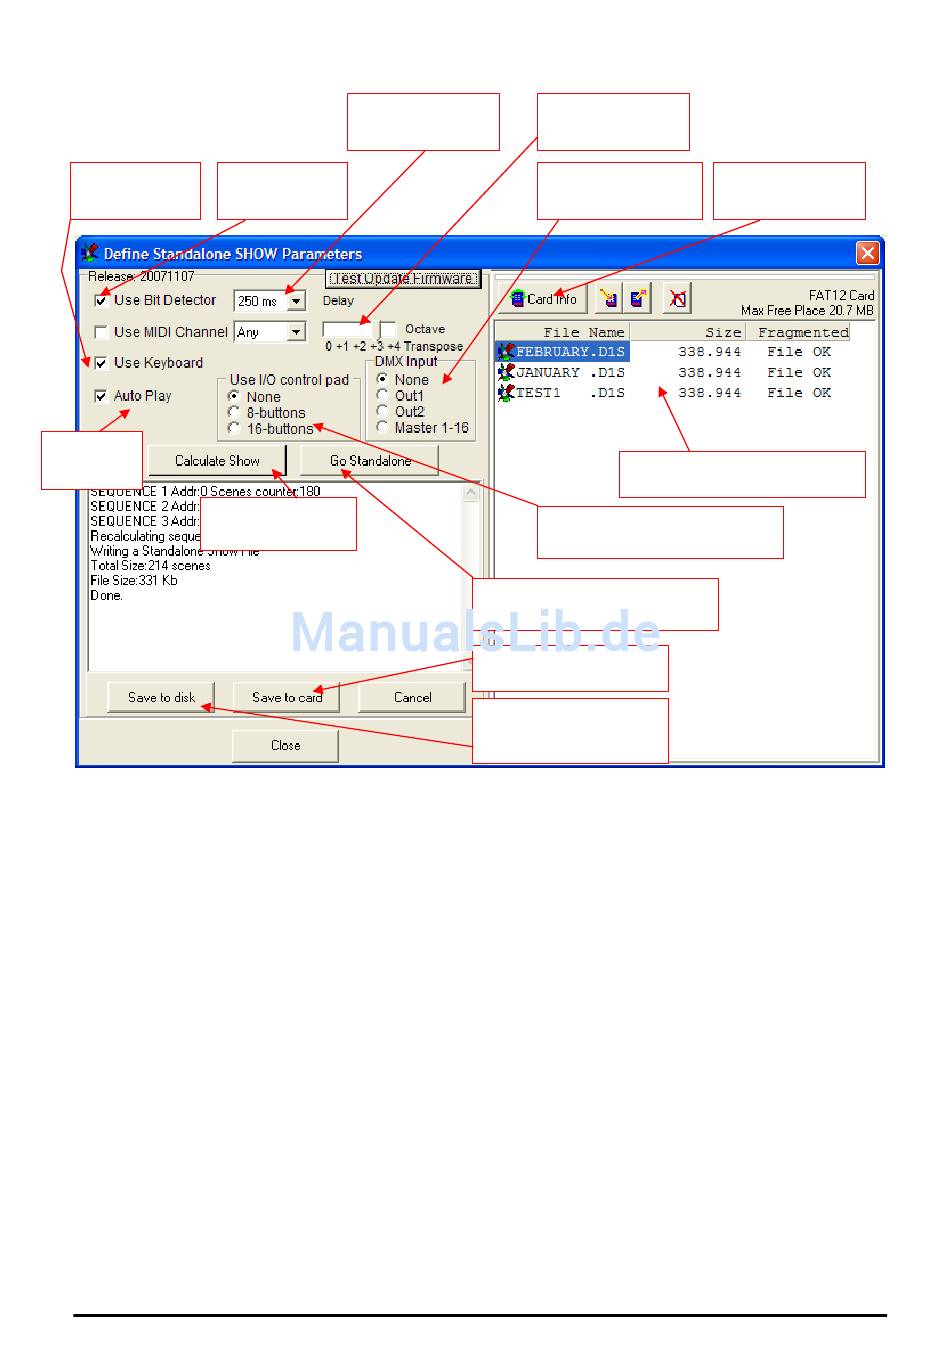Select None under Use I/O control pad

[x=234, y=396]
